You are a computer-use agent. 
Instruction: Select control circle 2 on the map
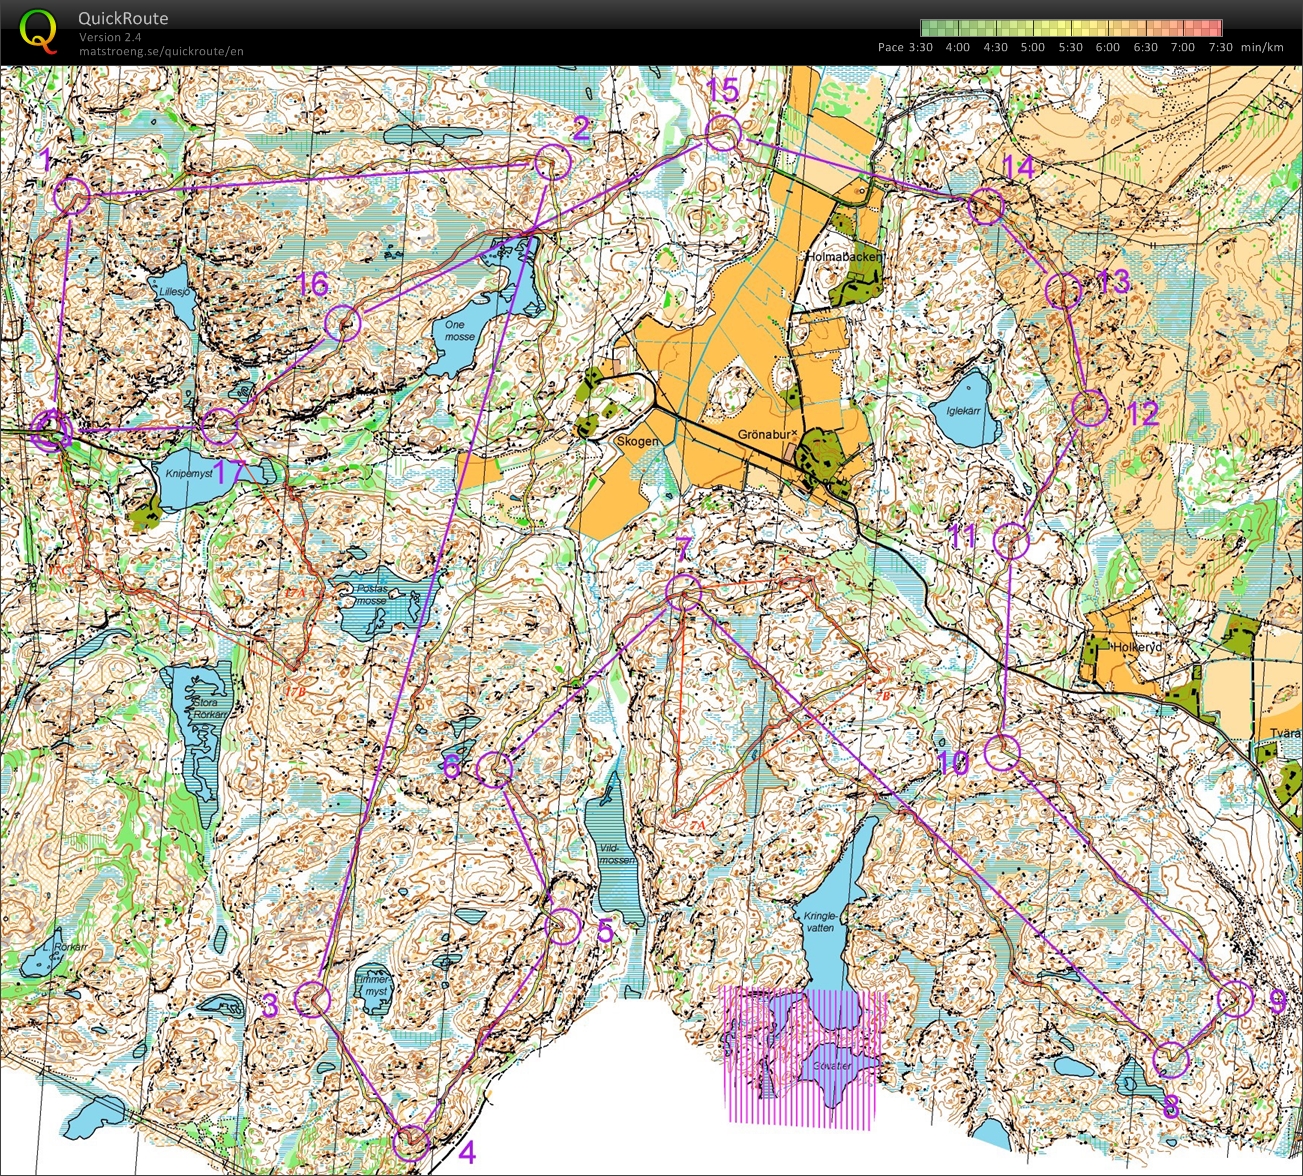pos(552,162)
